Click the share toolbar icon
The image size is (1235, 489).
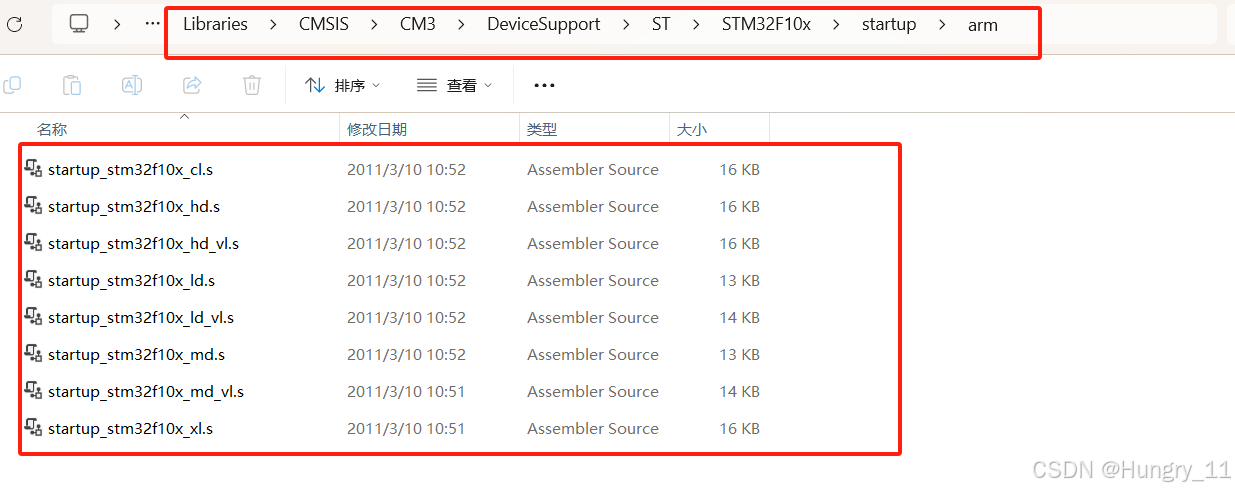pos(192,86)
